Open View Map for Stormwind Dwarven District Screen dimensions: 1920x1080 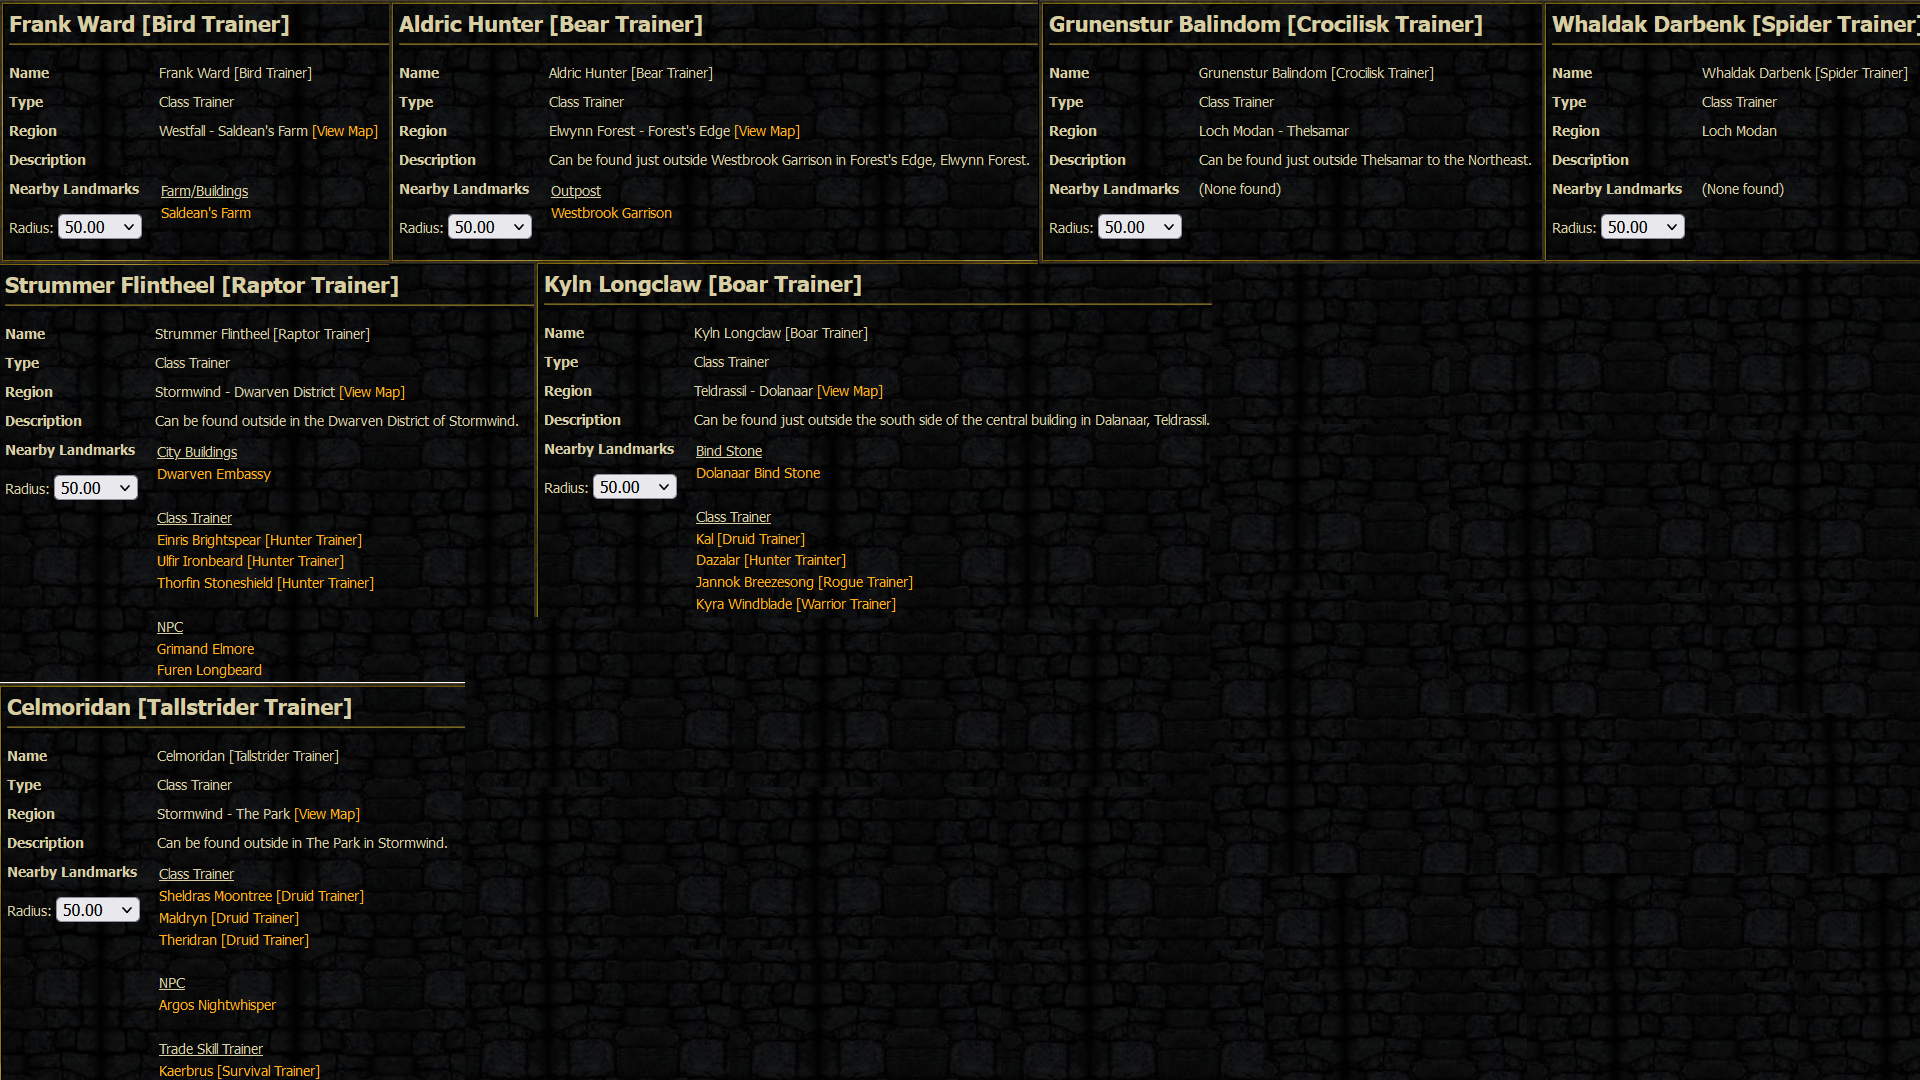[x=371, y=391]
